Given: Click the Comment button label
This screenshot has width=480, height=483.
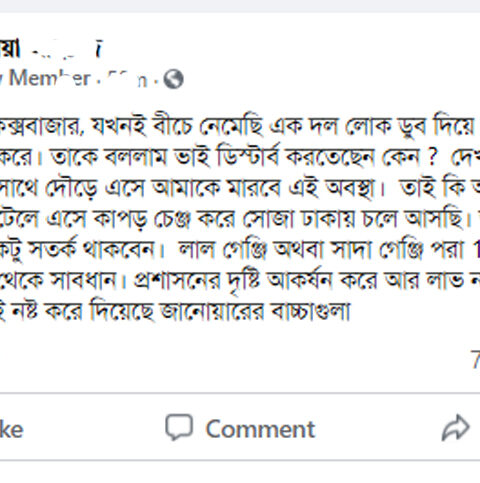Looking at the screenshot, I should click(x=260, y=429).
